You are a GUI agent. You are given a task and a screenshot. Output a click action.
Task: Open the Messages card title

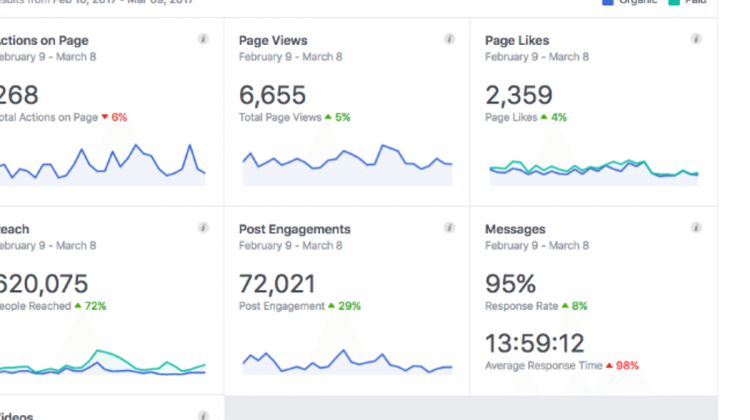(x=515, y=230)
